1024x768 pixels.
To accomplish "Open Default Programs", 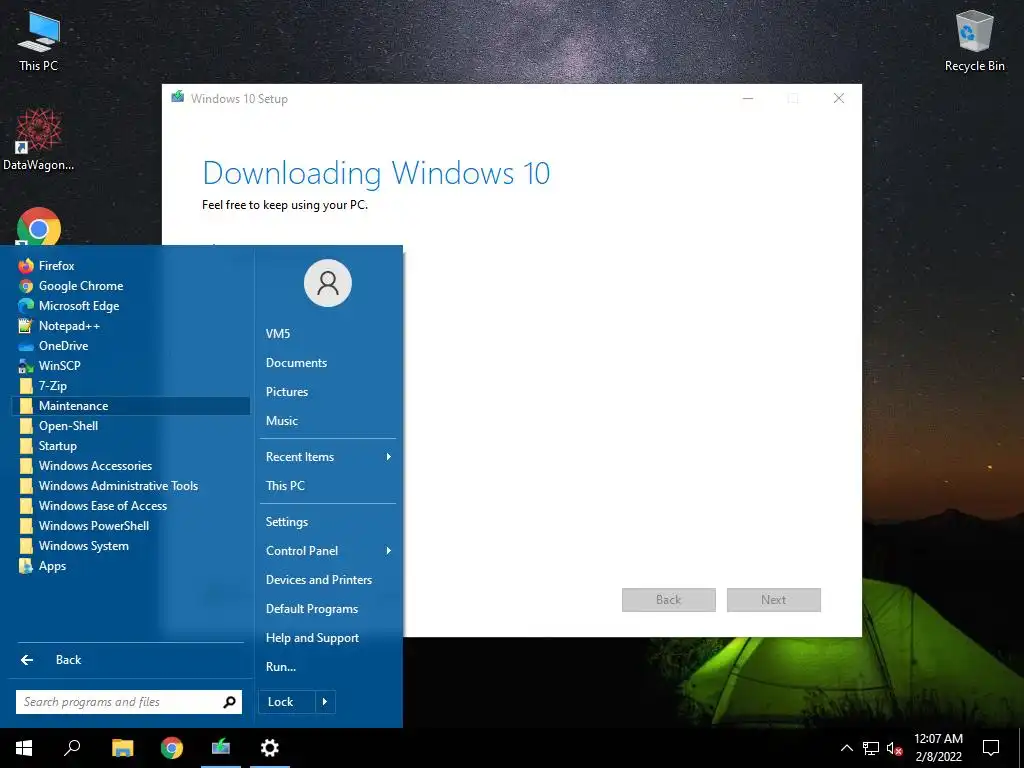I will click(312, 609).
